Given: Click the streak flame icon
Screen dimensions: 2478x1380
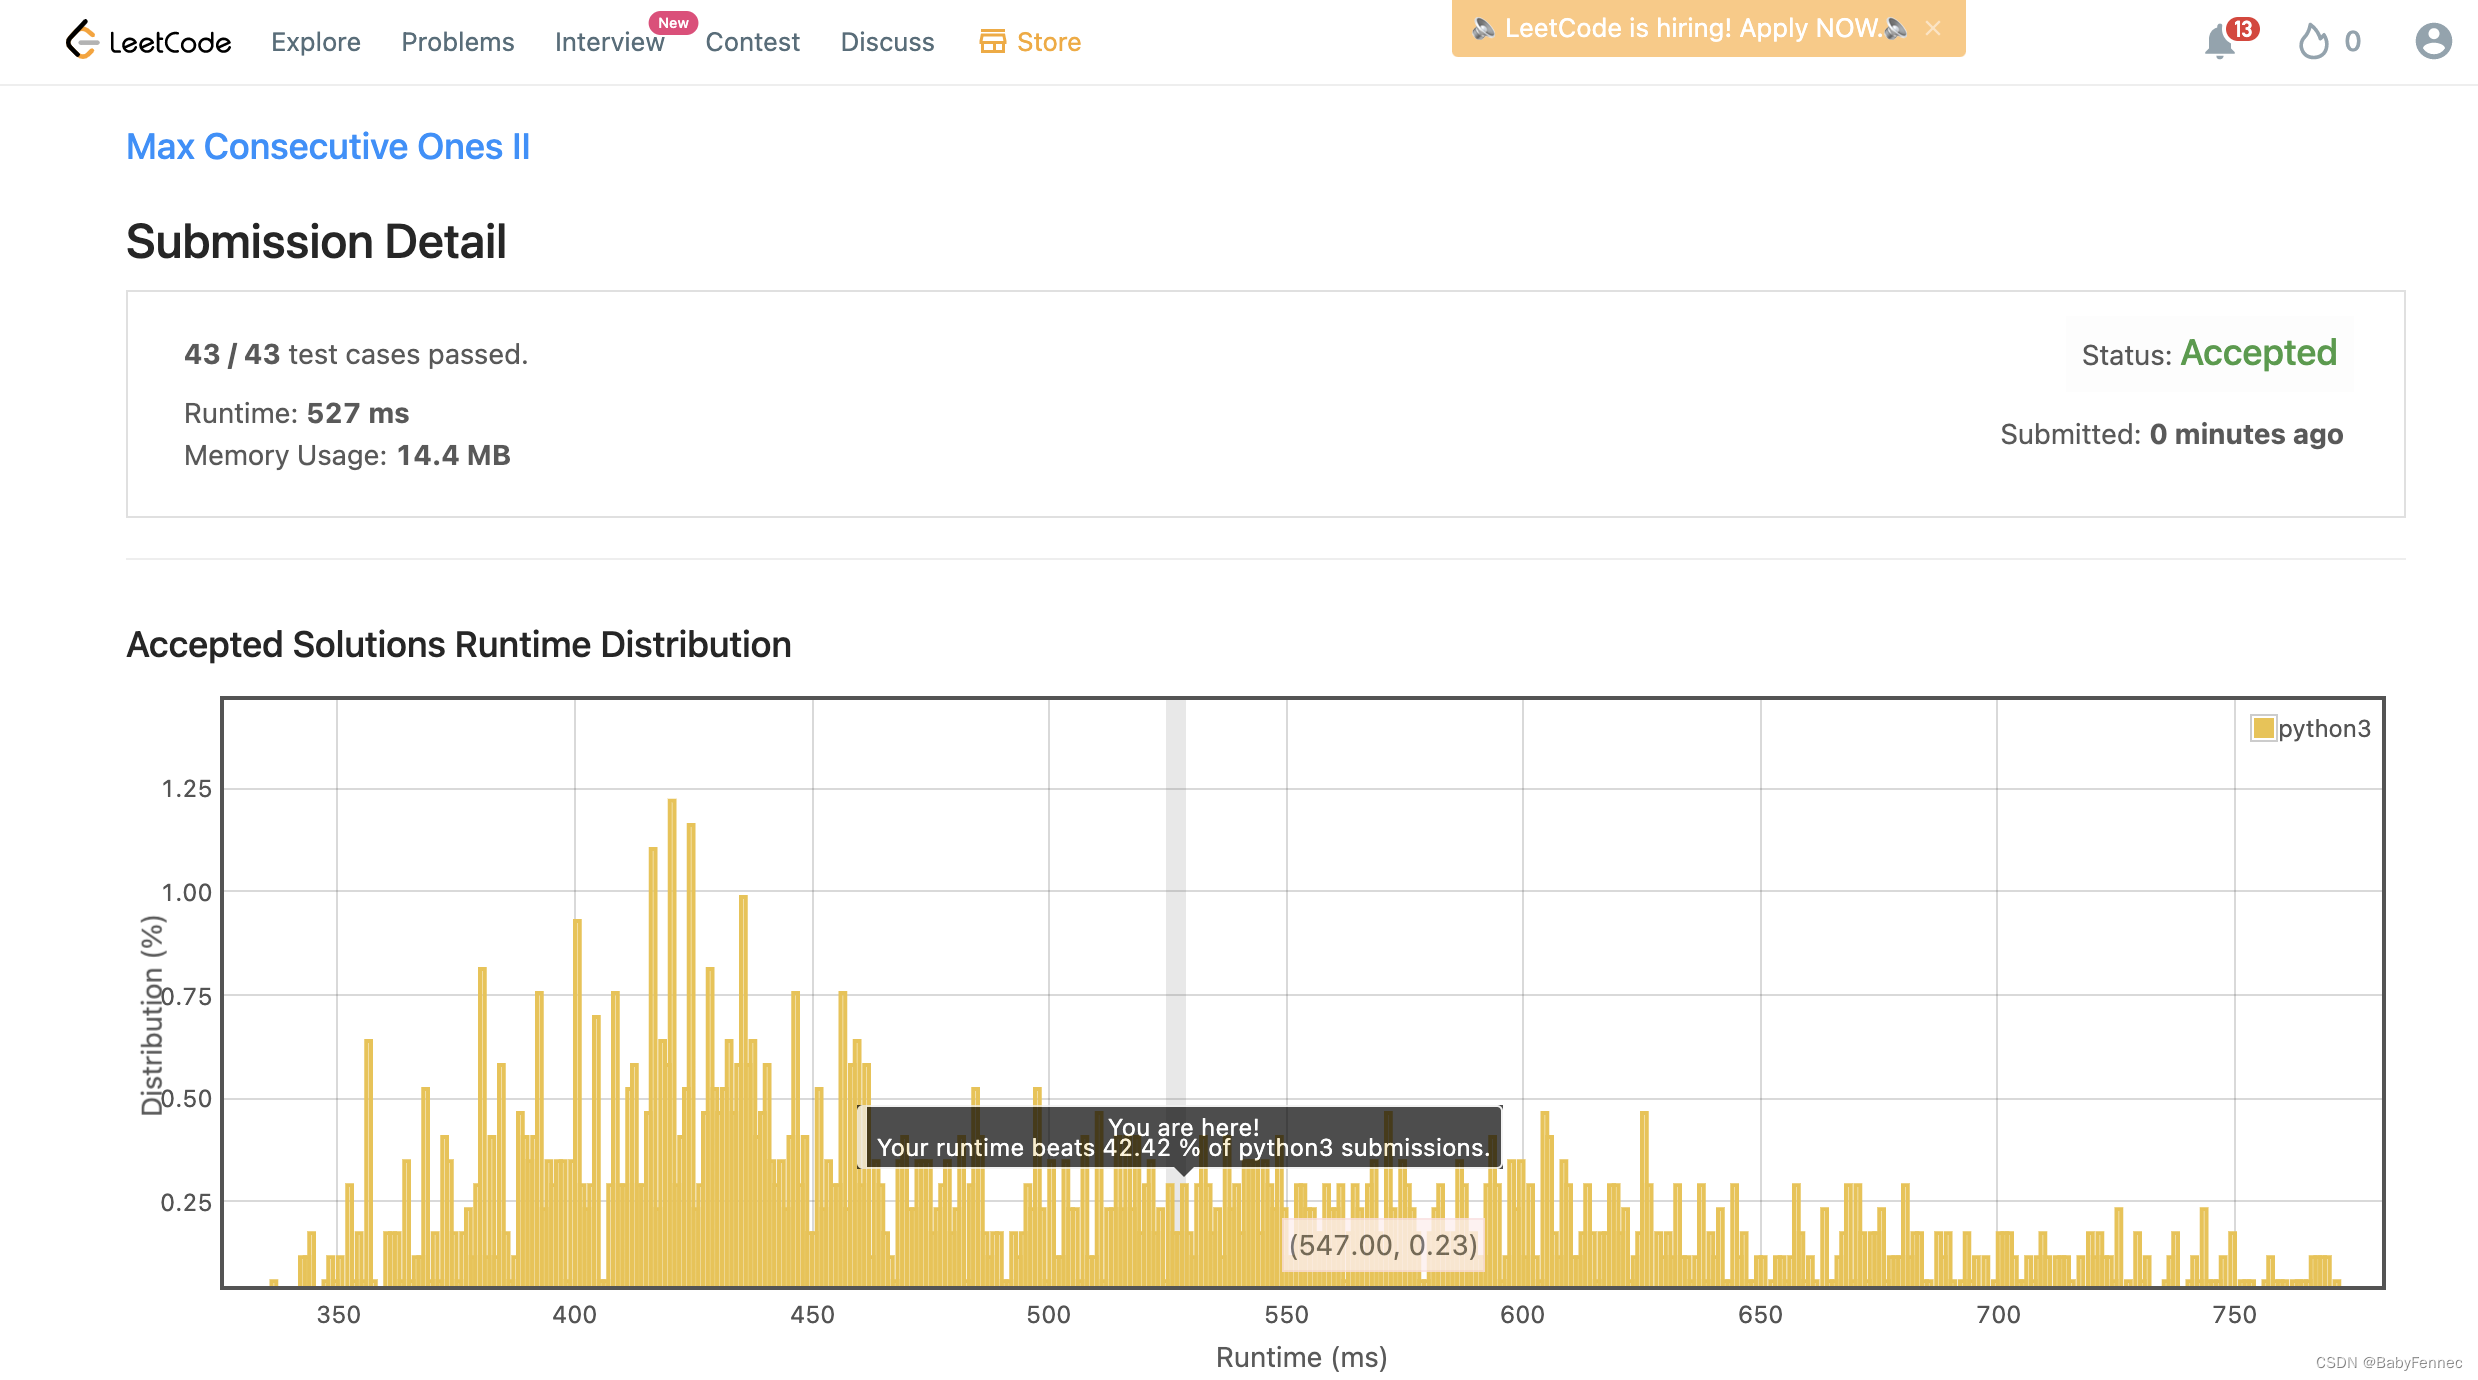Looking at the screenshot, I should click(x=2313, y=42).
